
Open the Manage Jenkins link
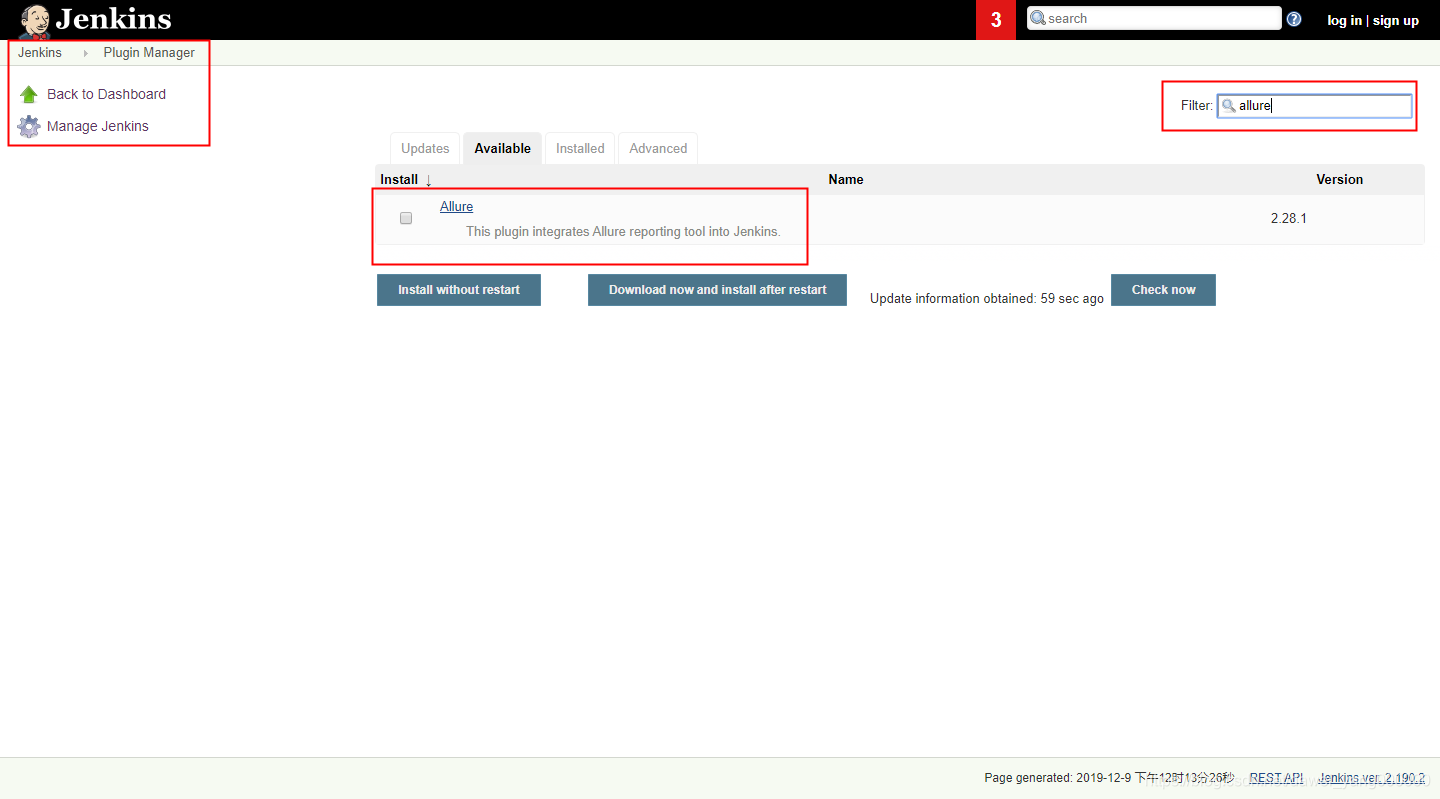98,126
